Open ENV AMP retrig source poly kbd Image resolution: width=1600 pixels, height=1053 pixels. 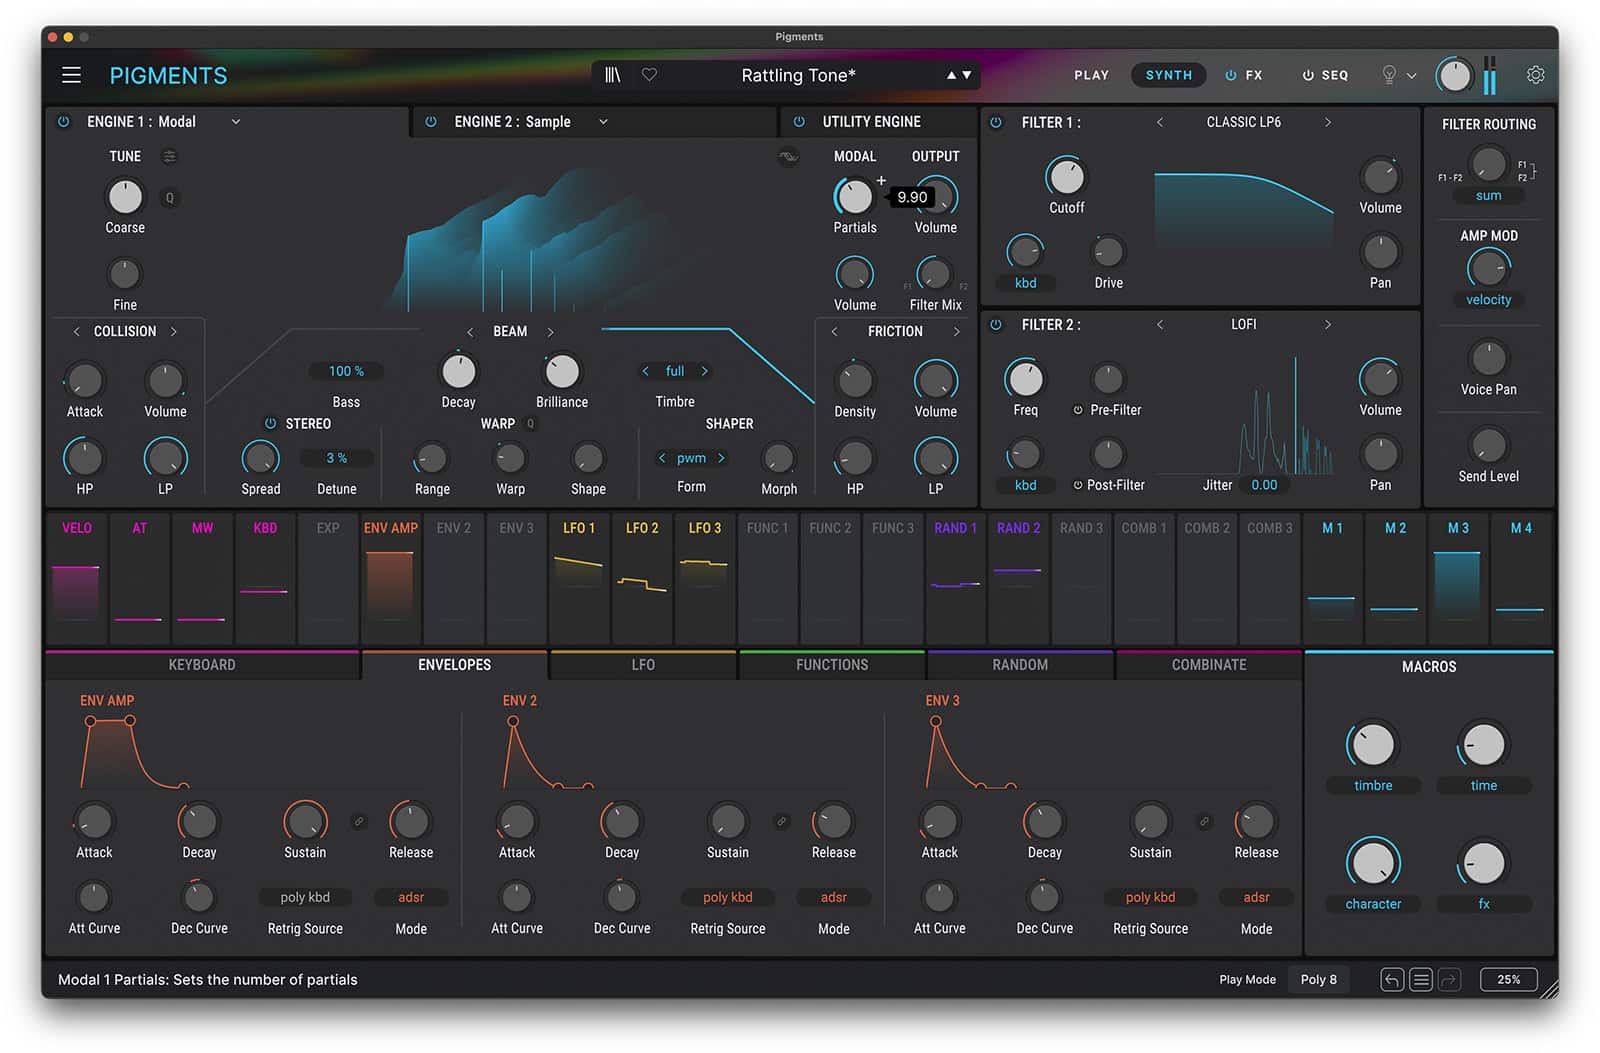tap(305, 898)
